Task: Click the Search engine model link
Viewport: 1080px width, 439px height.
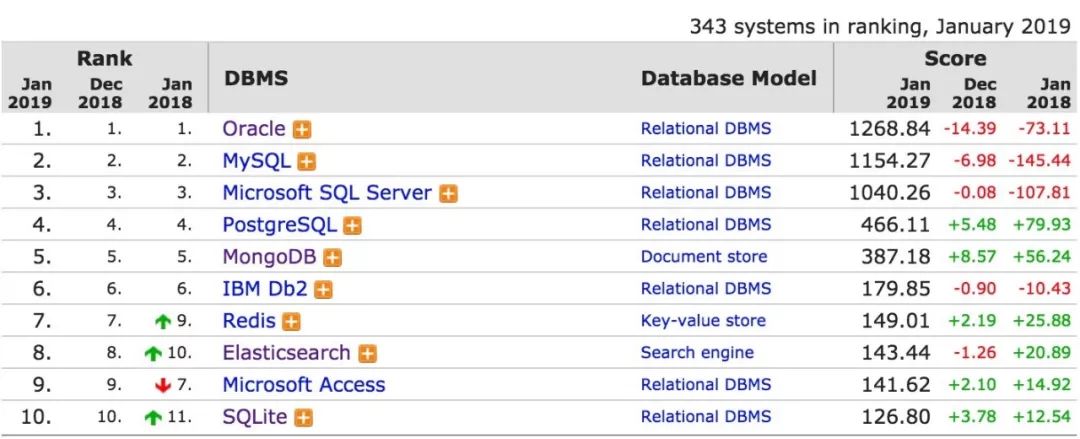Action: [x=697, y=353]
